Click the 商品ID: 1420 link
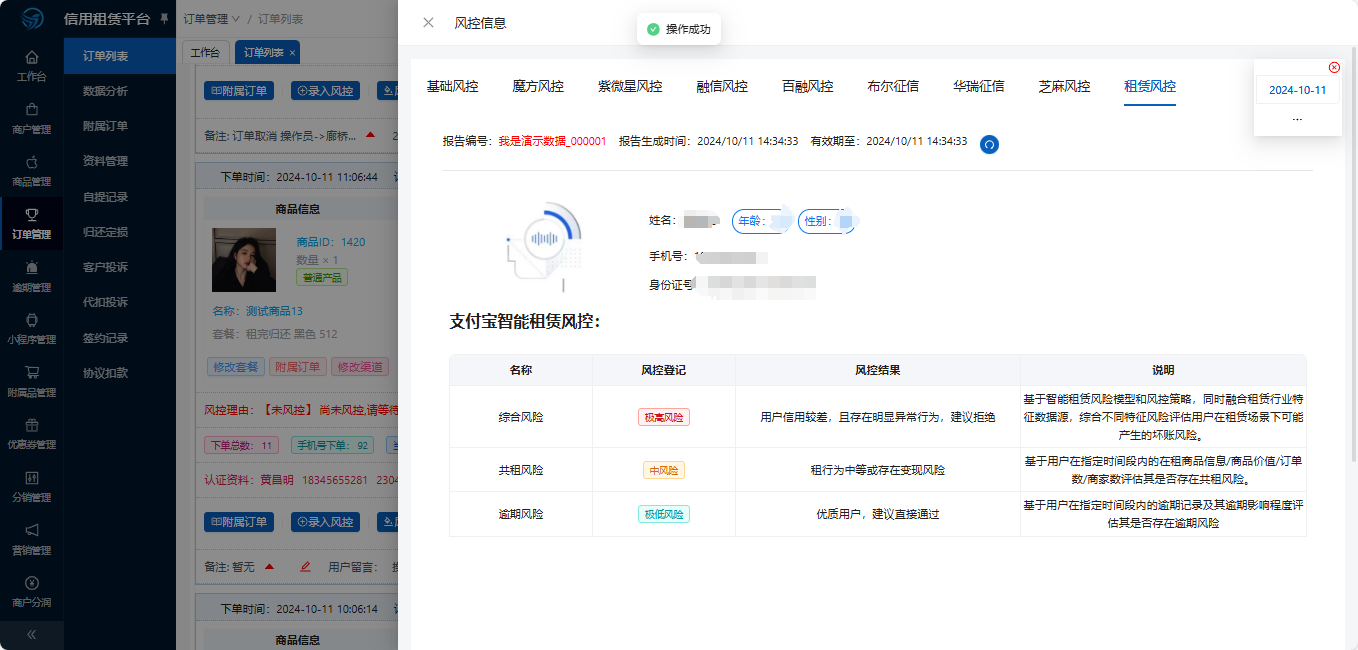Screen dimensions: 1358x650 331,242
